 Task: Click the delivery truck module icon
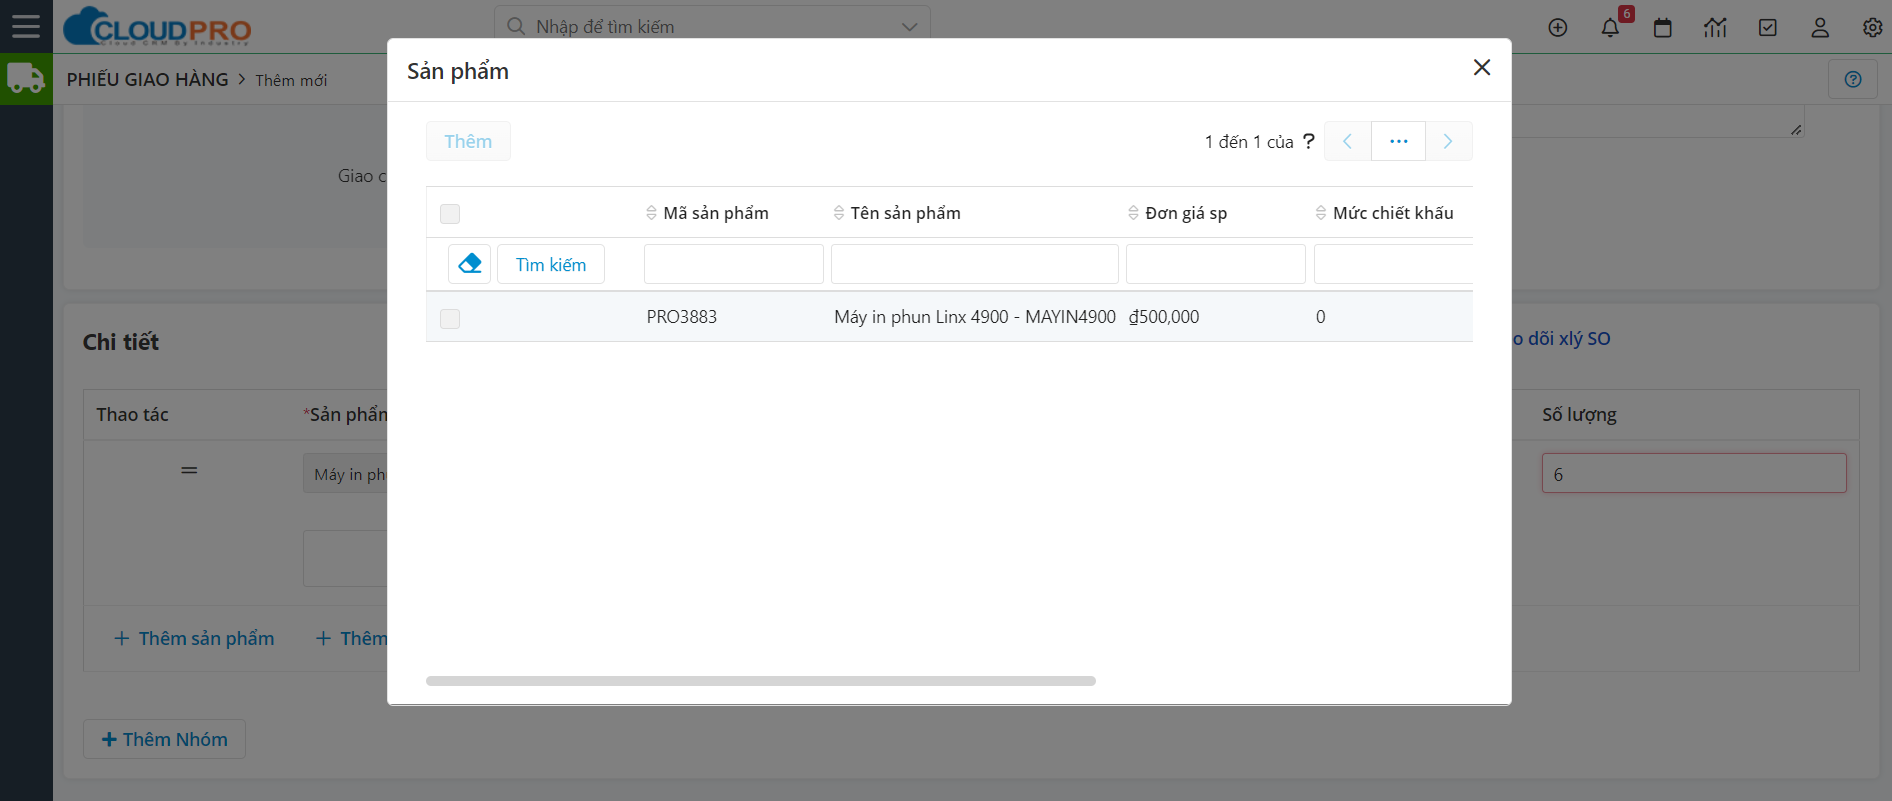(x=26, y=79)
